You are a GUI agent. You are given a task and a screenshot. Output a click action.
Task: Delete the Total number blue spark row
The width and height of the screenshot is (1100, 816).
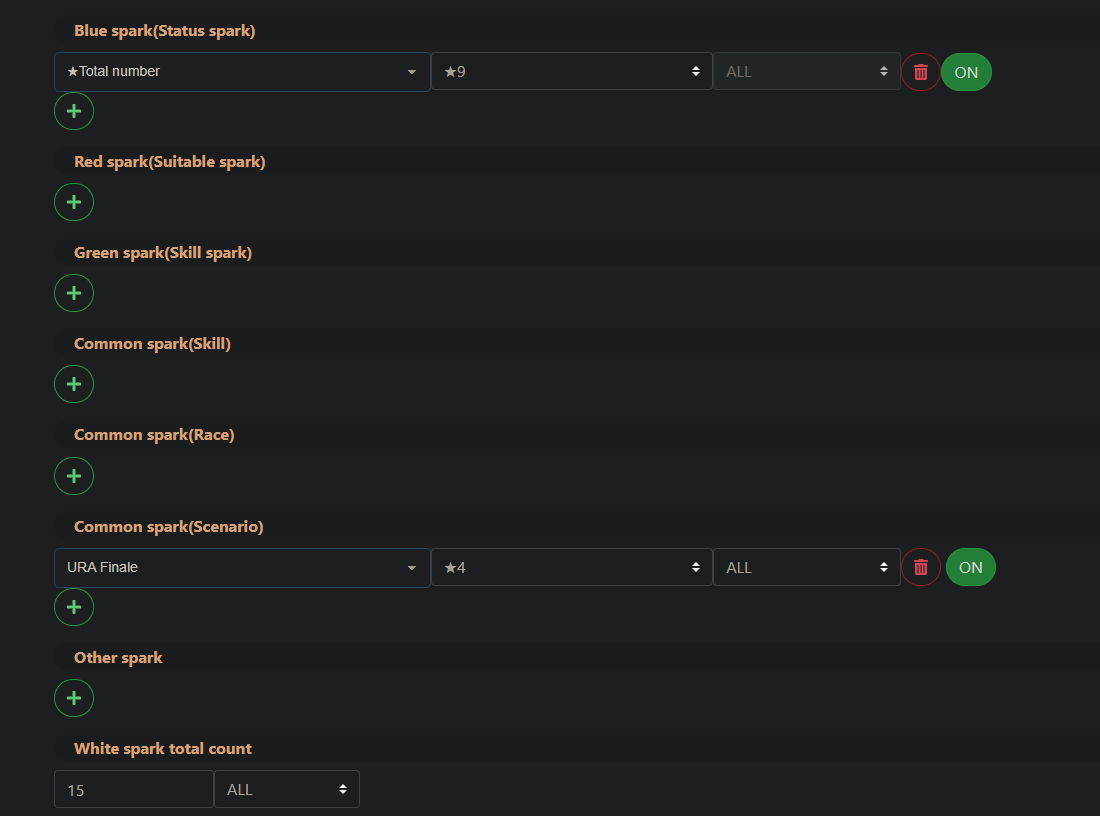[920, 72]
